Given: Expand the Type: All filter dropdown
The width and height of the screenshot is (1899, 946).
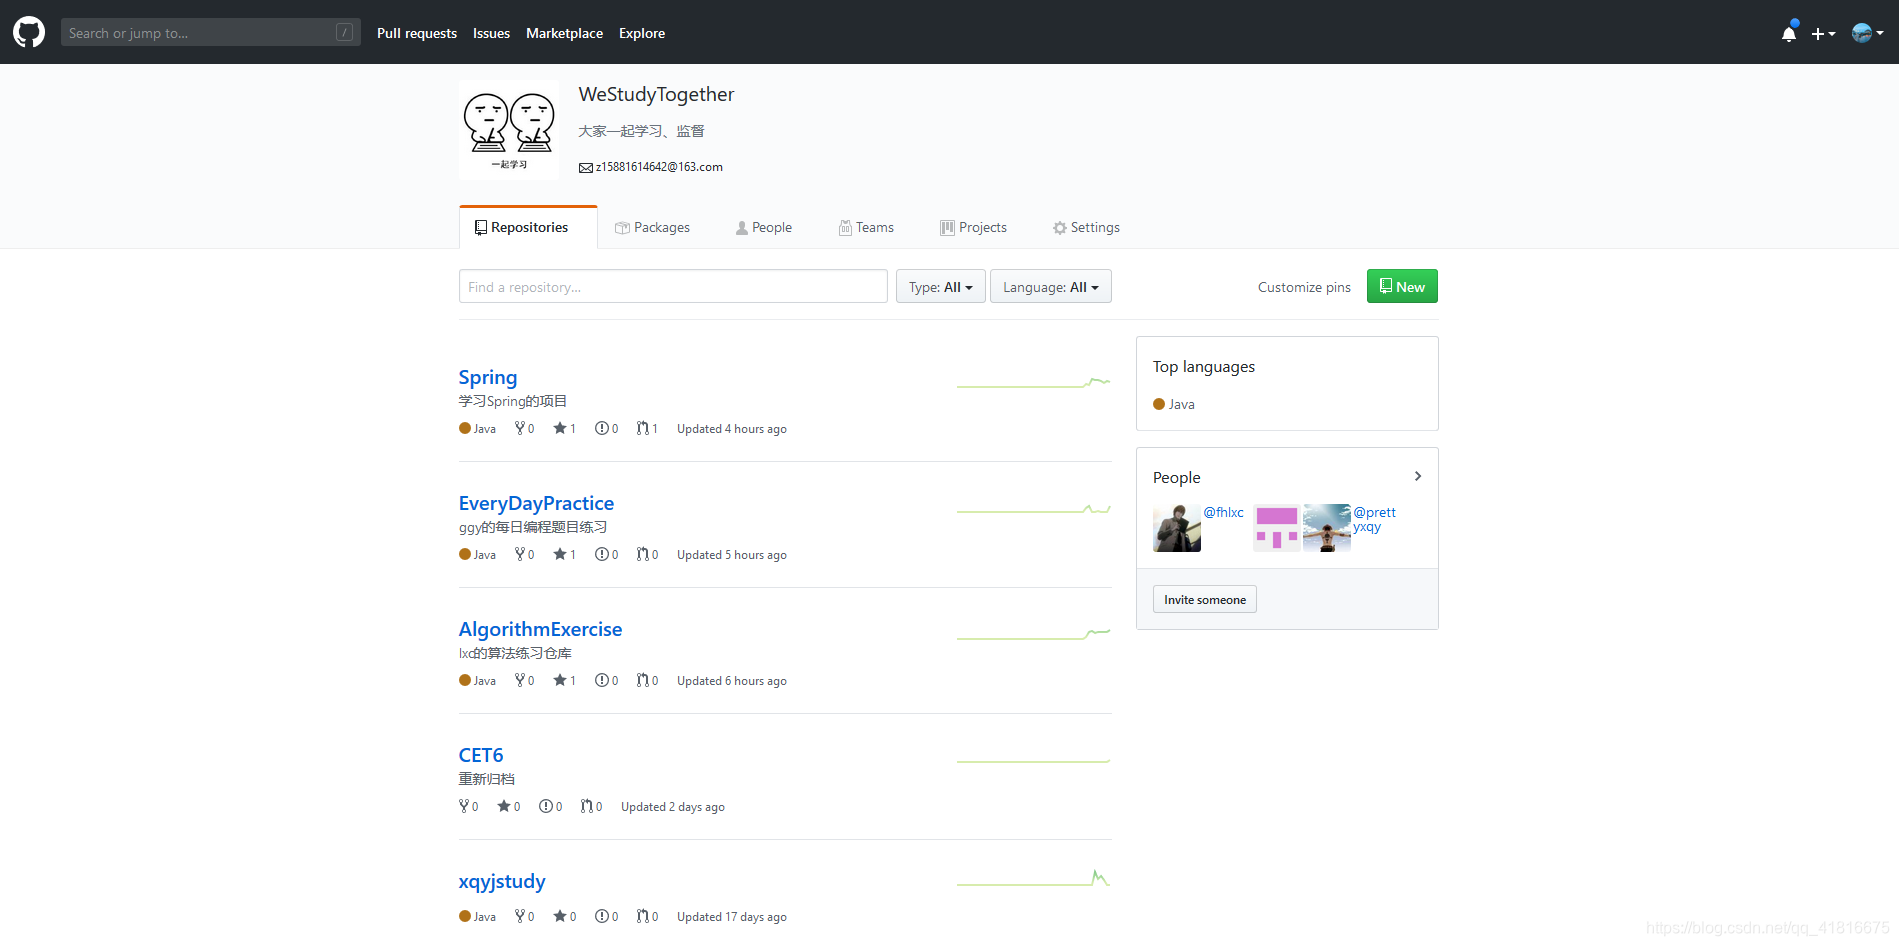Looking at the screenshot, I should coord(941,287).
